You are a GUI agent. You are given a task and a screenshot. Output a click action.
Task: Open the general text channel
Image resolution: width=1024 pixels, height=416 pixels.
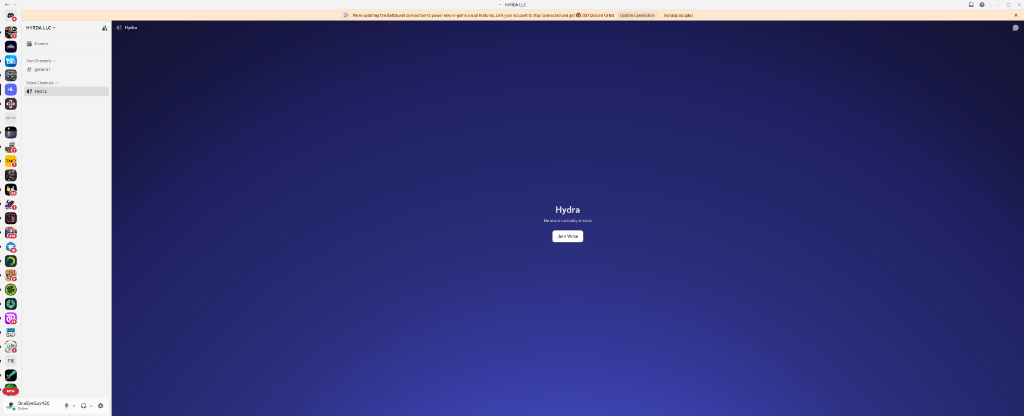coord(67,69)
